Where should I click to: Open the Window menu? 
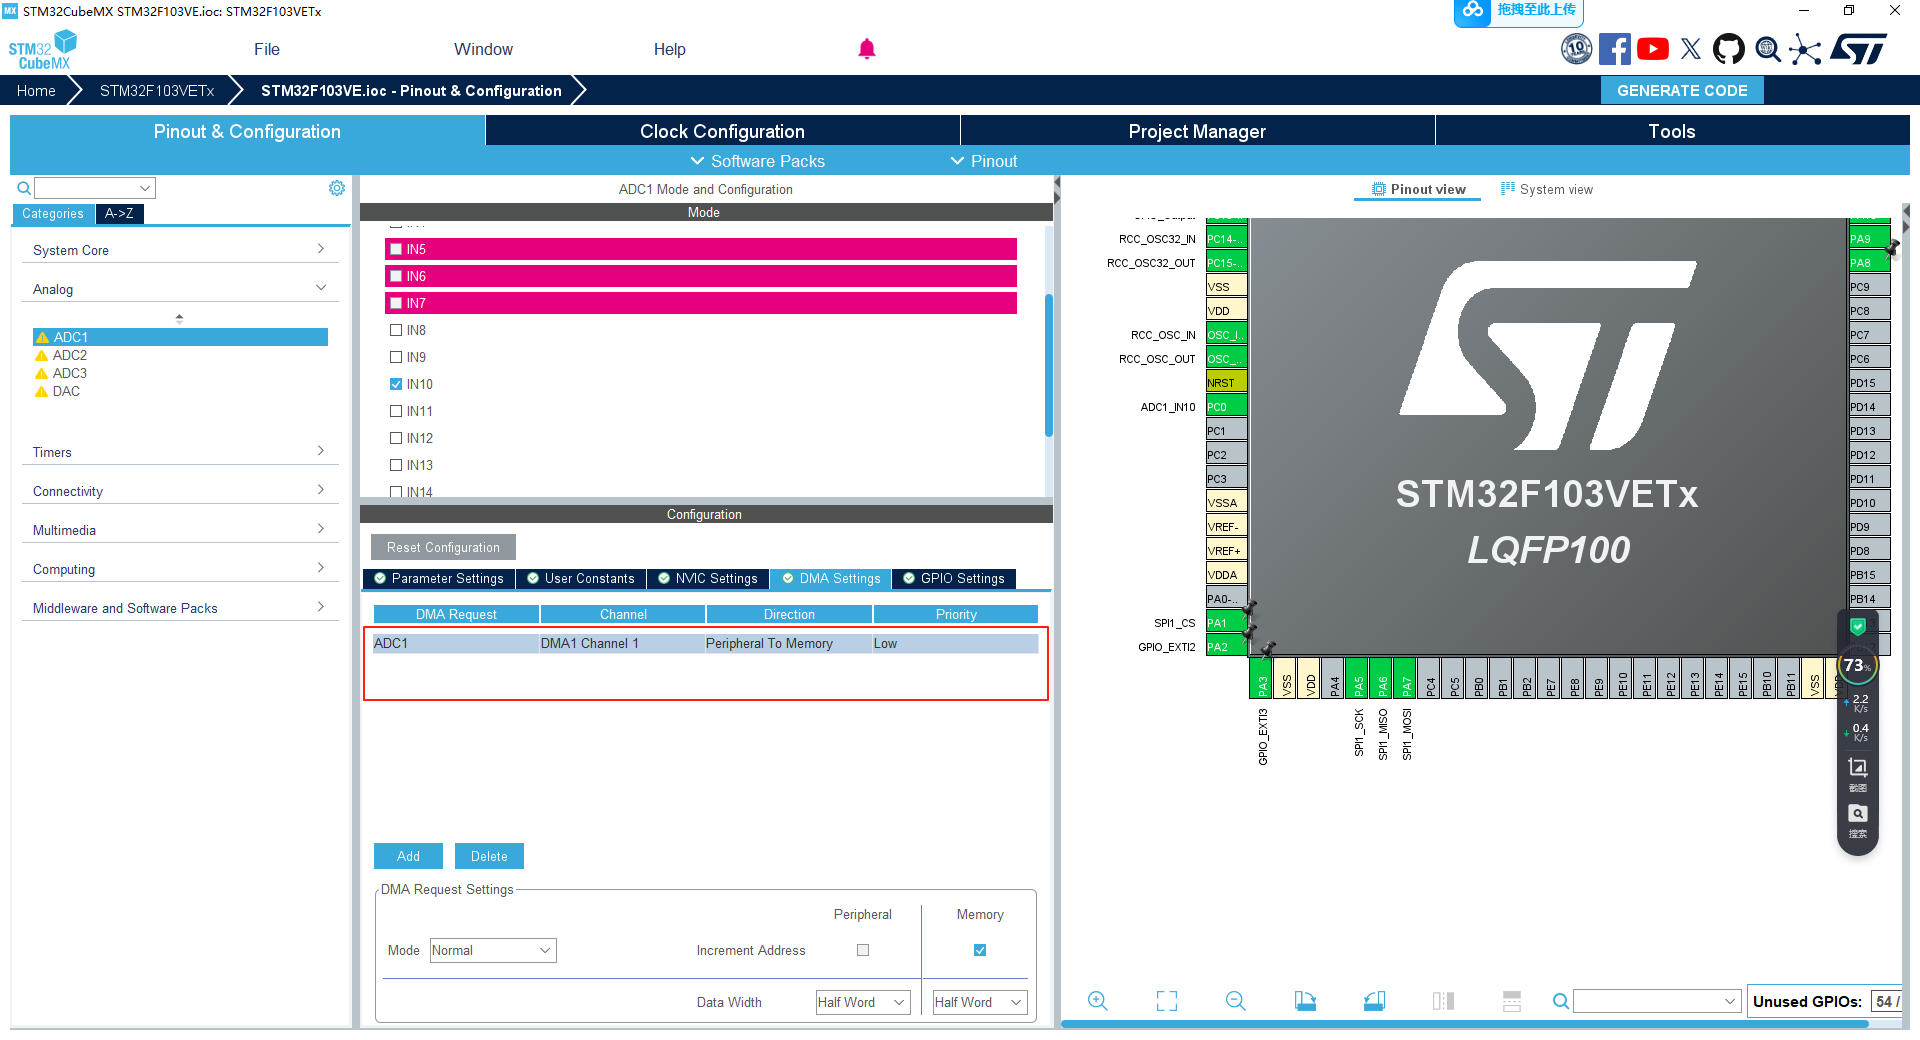click(483, 49)
